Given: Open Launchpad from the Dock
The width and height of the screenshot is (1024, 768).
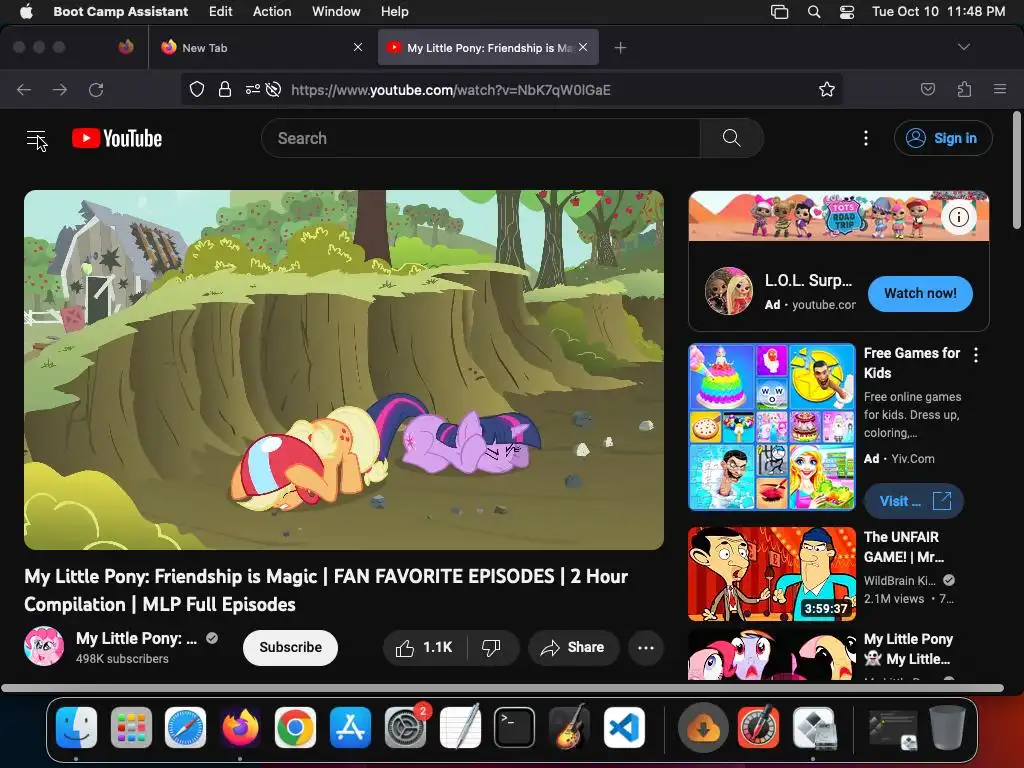Looking at the screenshot, I should 131,727.
